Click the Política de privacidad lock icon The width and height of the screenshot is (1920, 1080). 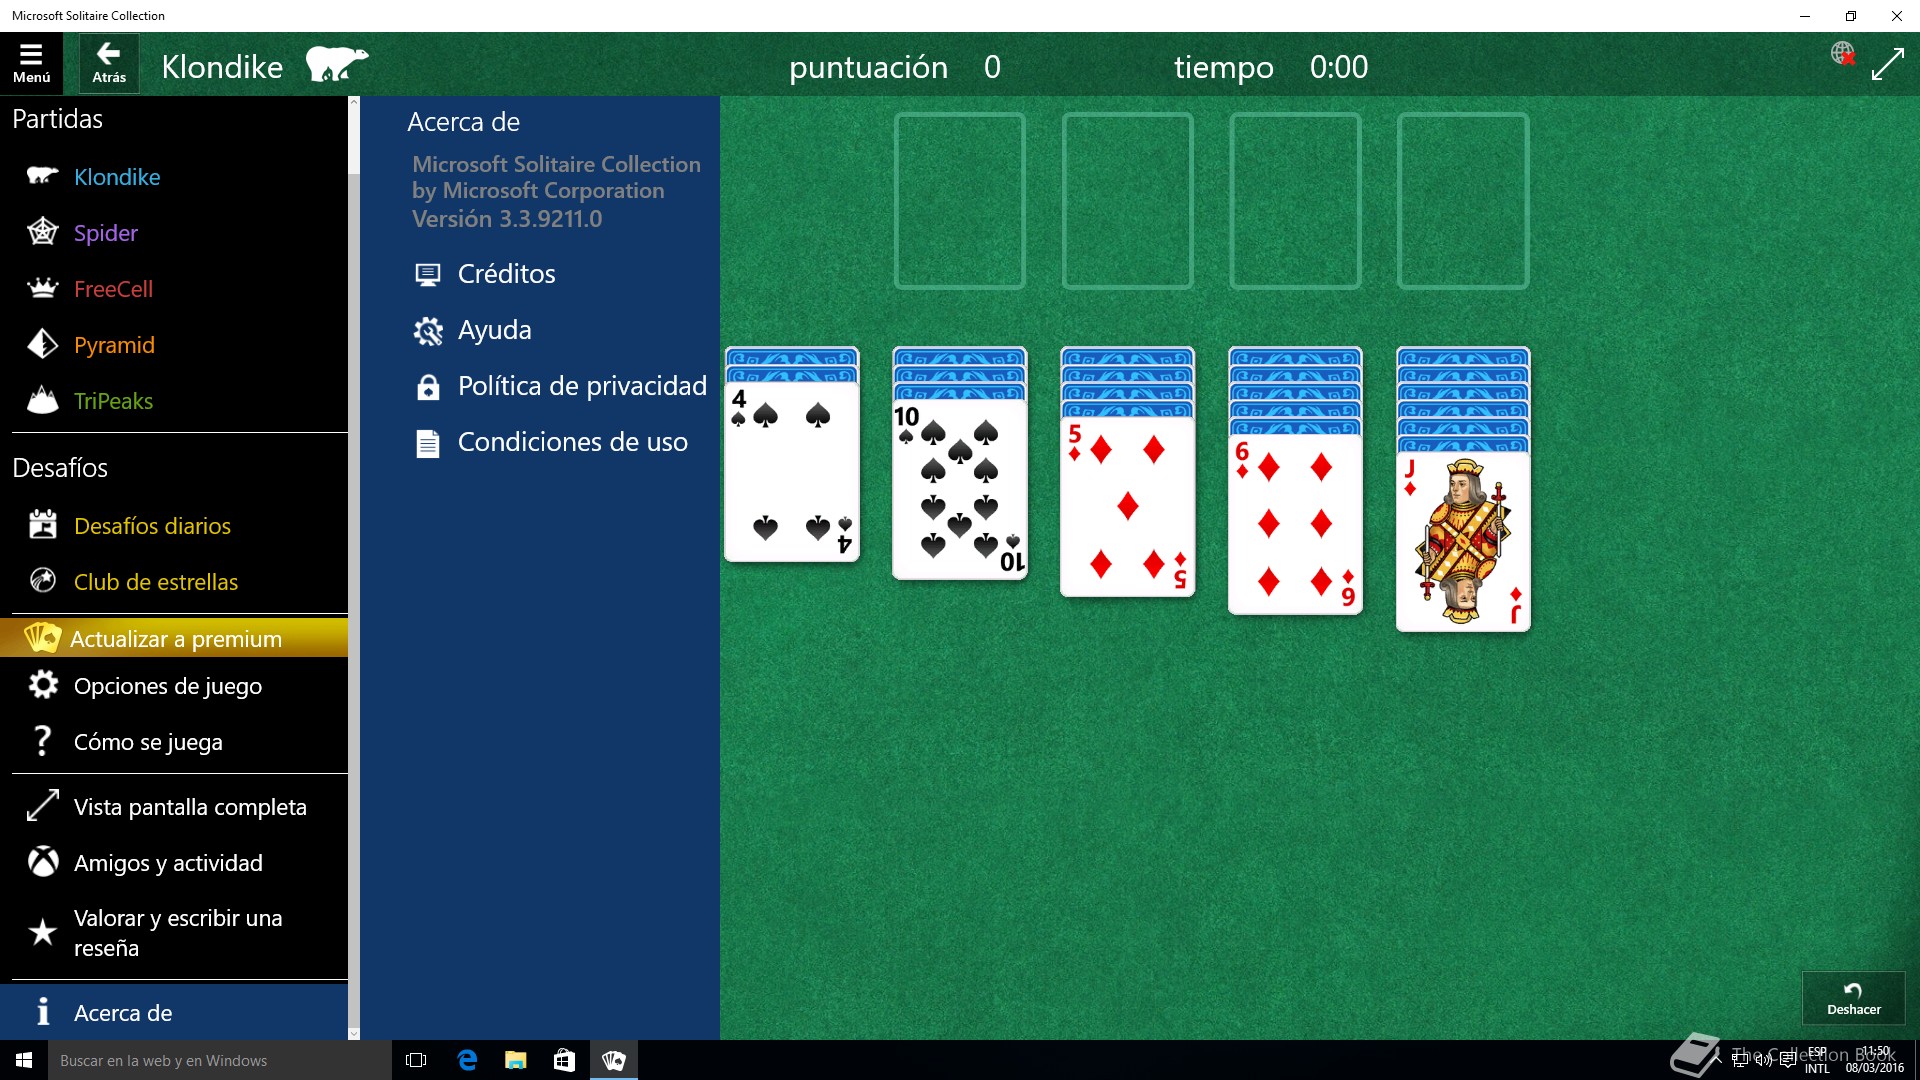click(x=428, y=387)
